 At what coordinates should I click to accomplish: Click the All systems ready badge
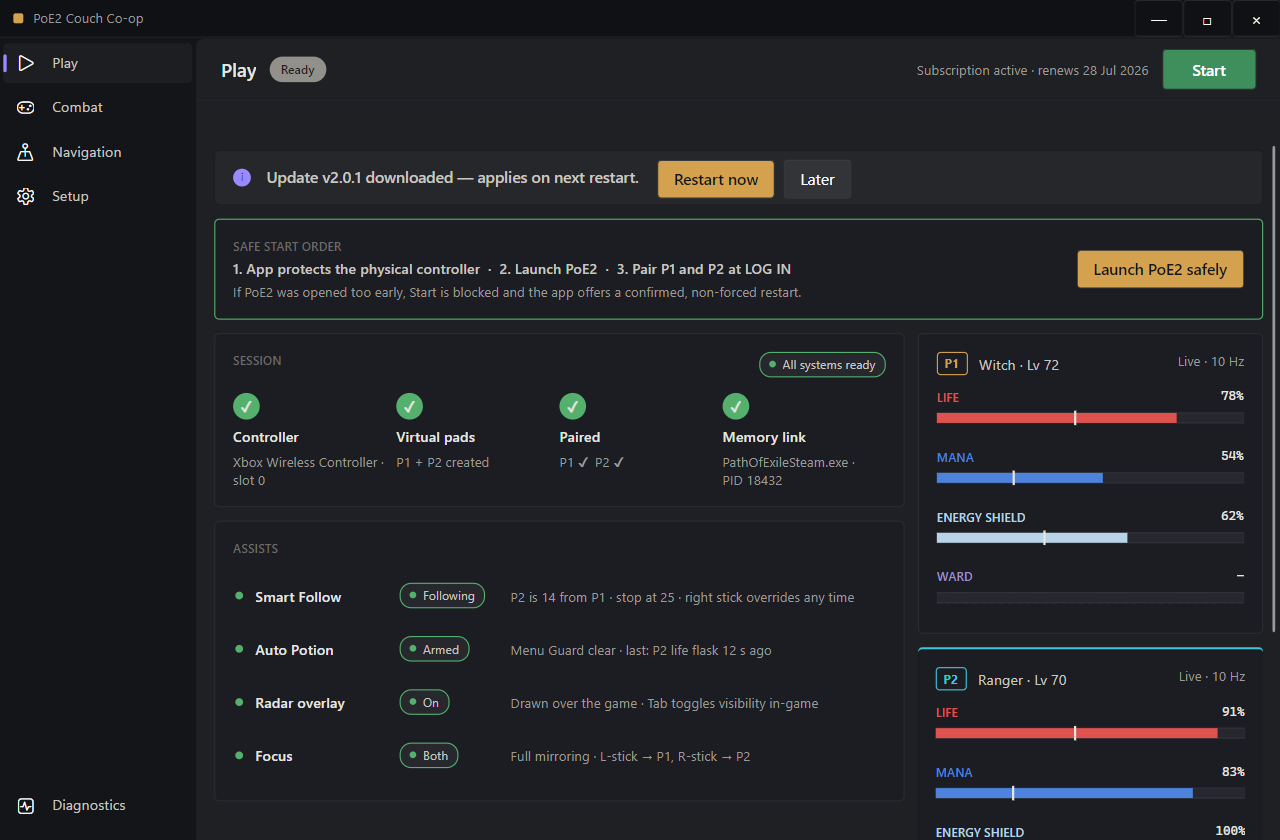pos(822,365)
